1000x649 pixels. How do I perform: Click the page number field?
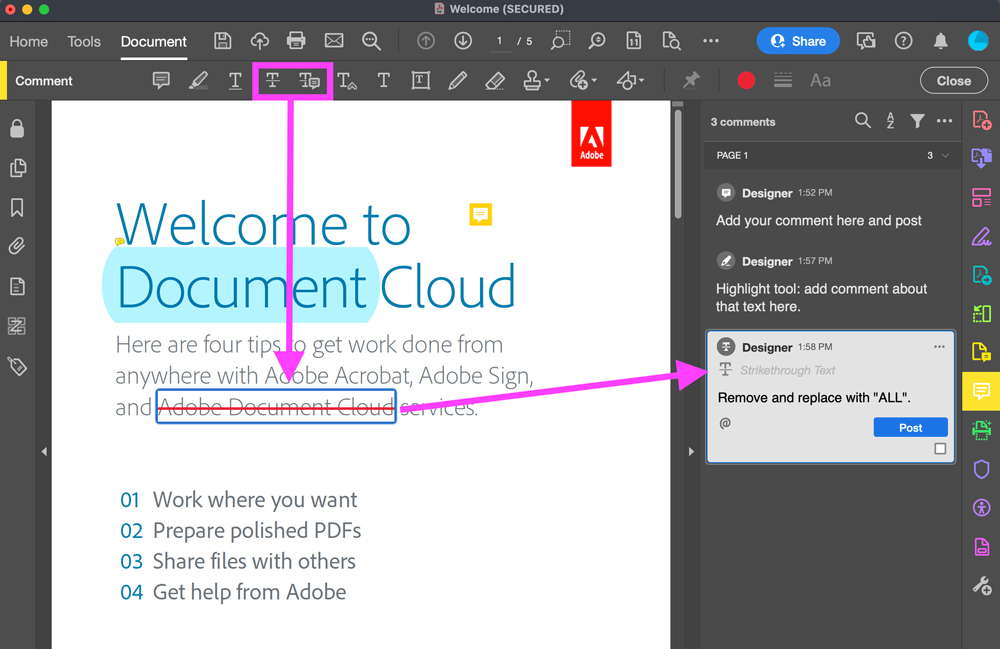click(x=499, y=41)
